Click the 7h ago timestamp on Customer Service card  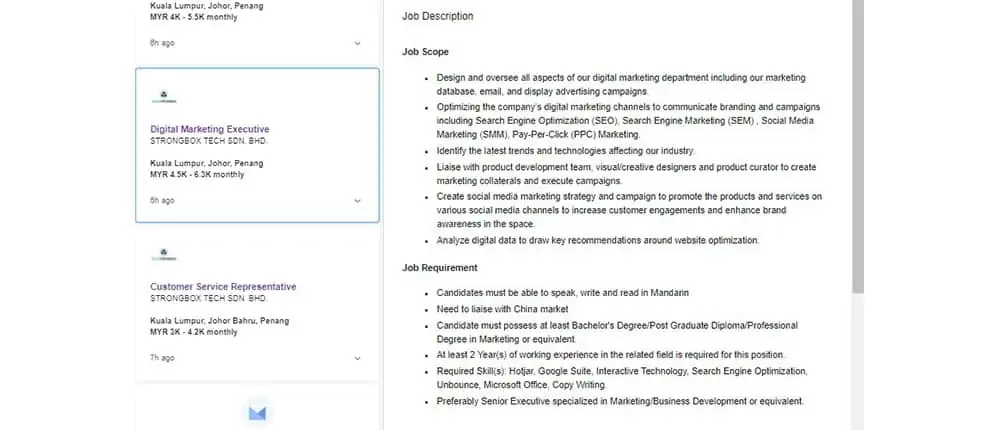point(162,357)
